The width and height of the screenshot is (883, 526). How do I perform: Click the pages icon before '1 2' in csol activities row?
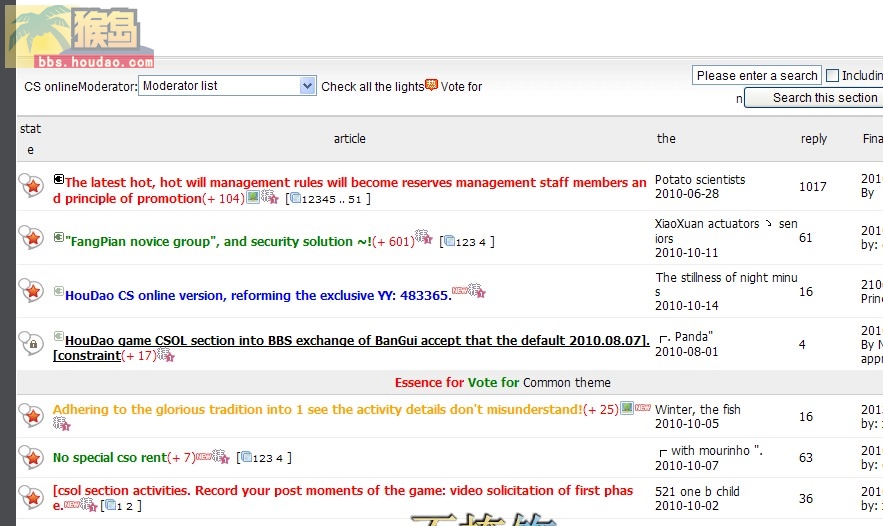pos(110,505)
